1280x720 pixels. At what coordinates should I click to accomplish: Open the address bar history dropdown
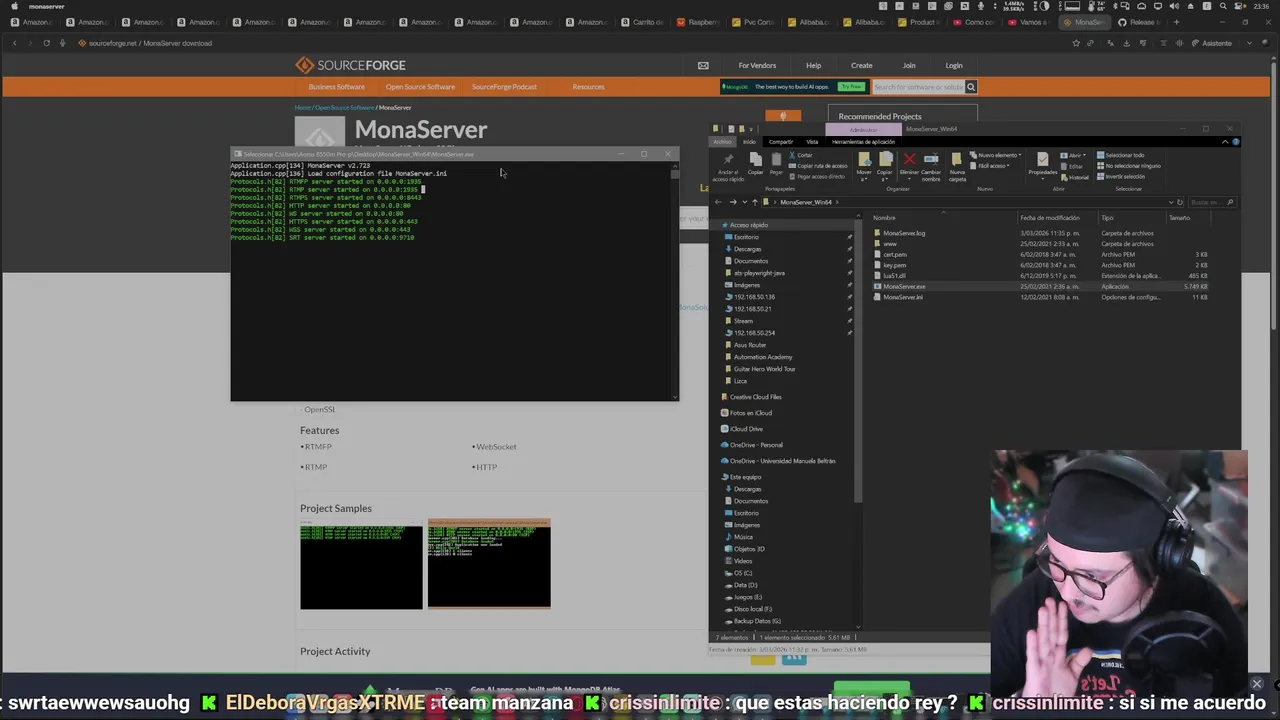pyautogui.click(x=1171, y=202)
